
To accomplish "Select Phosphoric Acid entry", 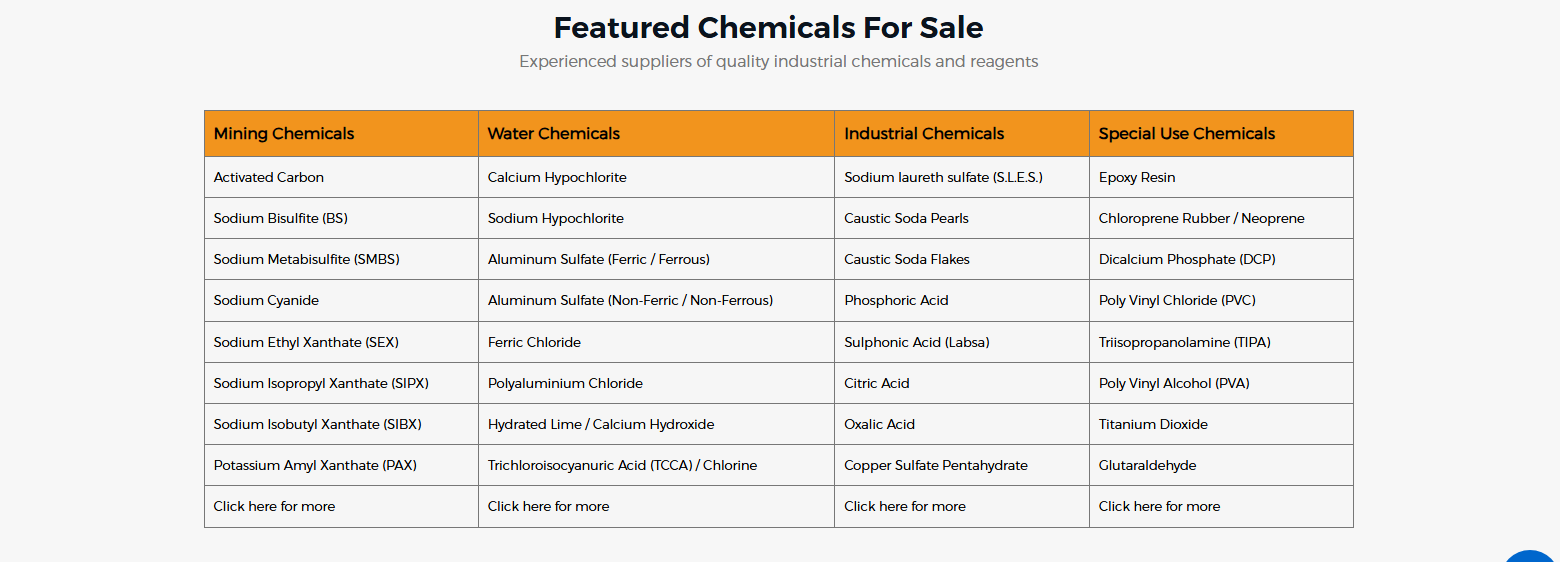I will pyautogui.click(x=896, y=300).
